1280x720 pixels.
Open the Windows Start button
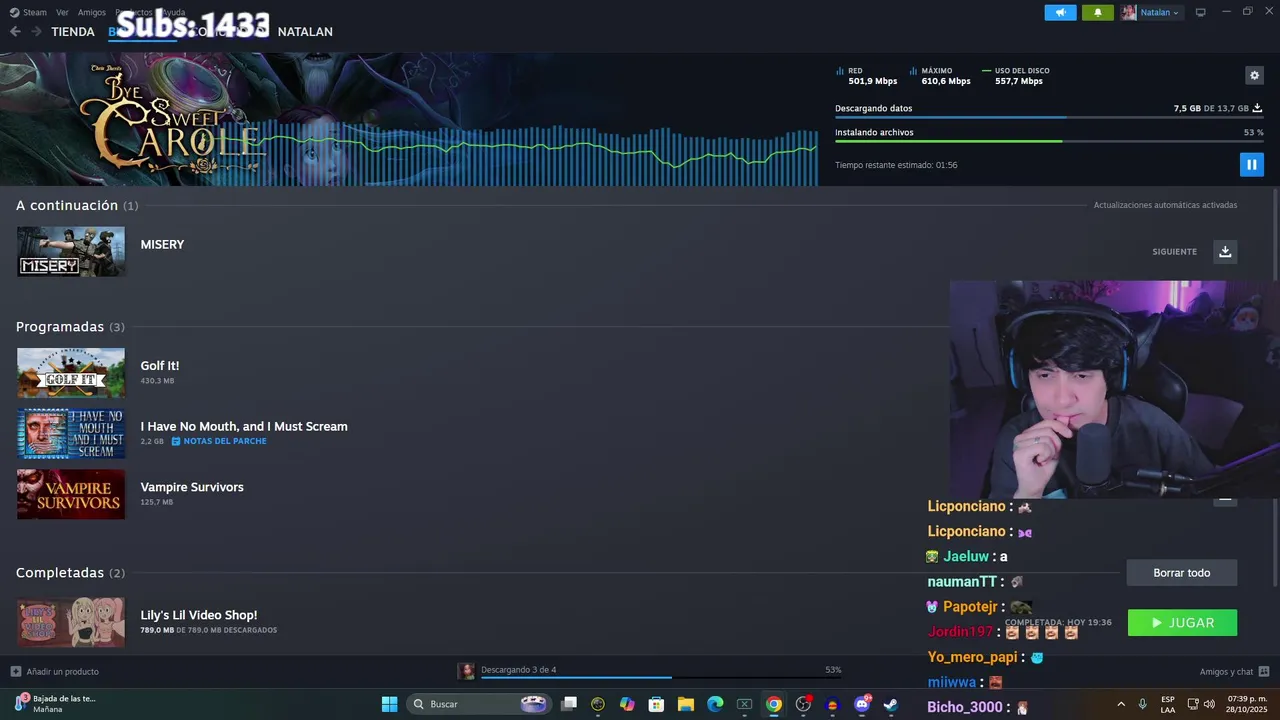(x=390, y=704)
